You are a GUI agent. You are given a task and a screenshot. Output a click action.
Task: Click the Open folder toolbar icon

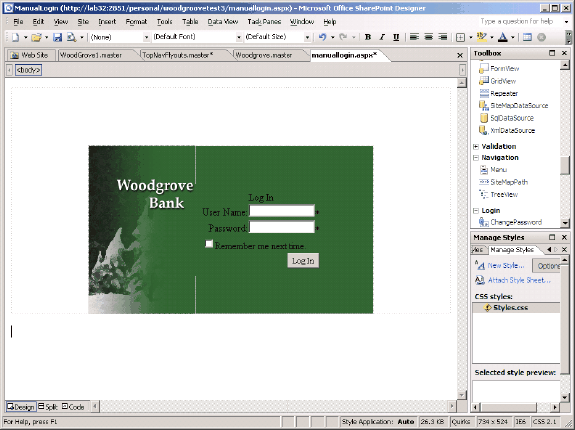coord(36,37)
